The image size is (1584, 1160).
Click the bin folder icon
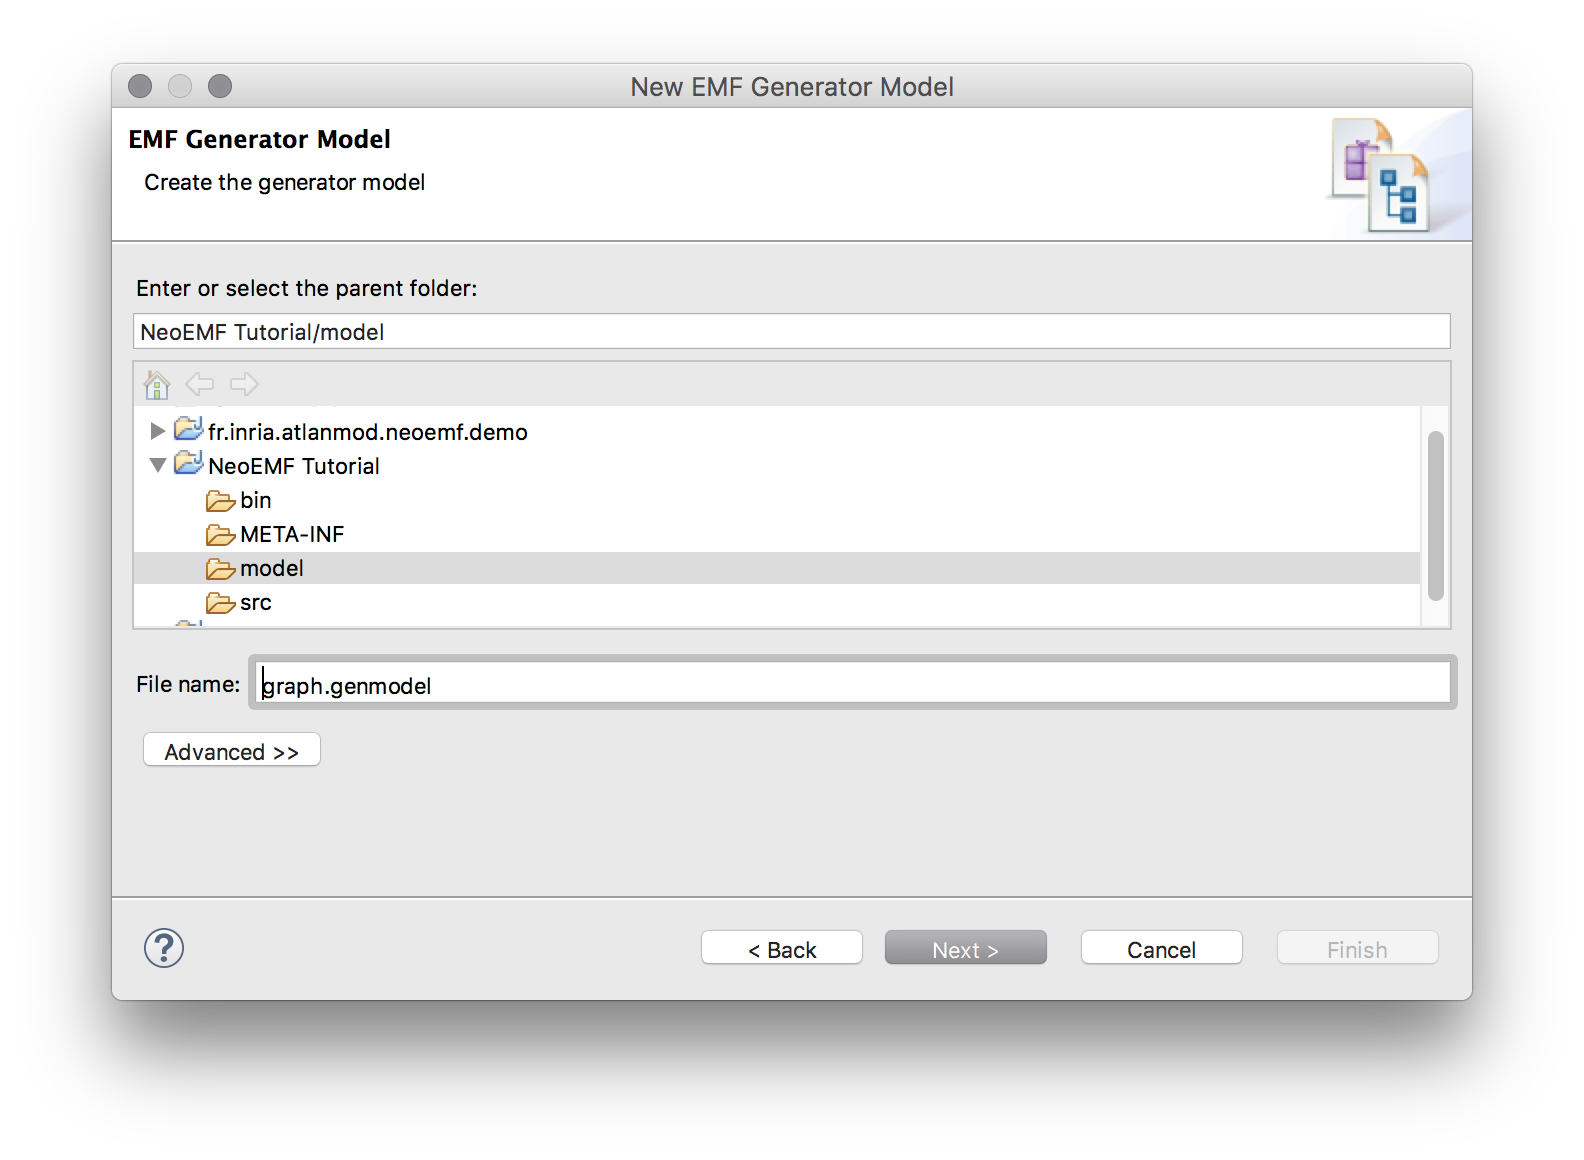(220, 500)
